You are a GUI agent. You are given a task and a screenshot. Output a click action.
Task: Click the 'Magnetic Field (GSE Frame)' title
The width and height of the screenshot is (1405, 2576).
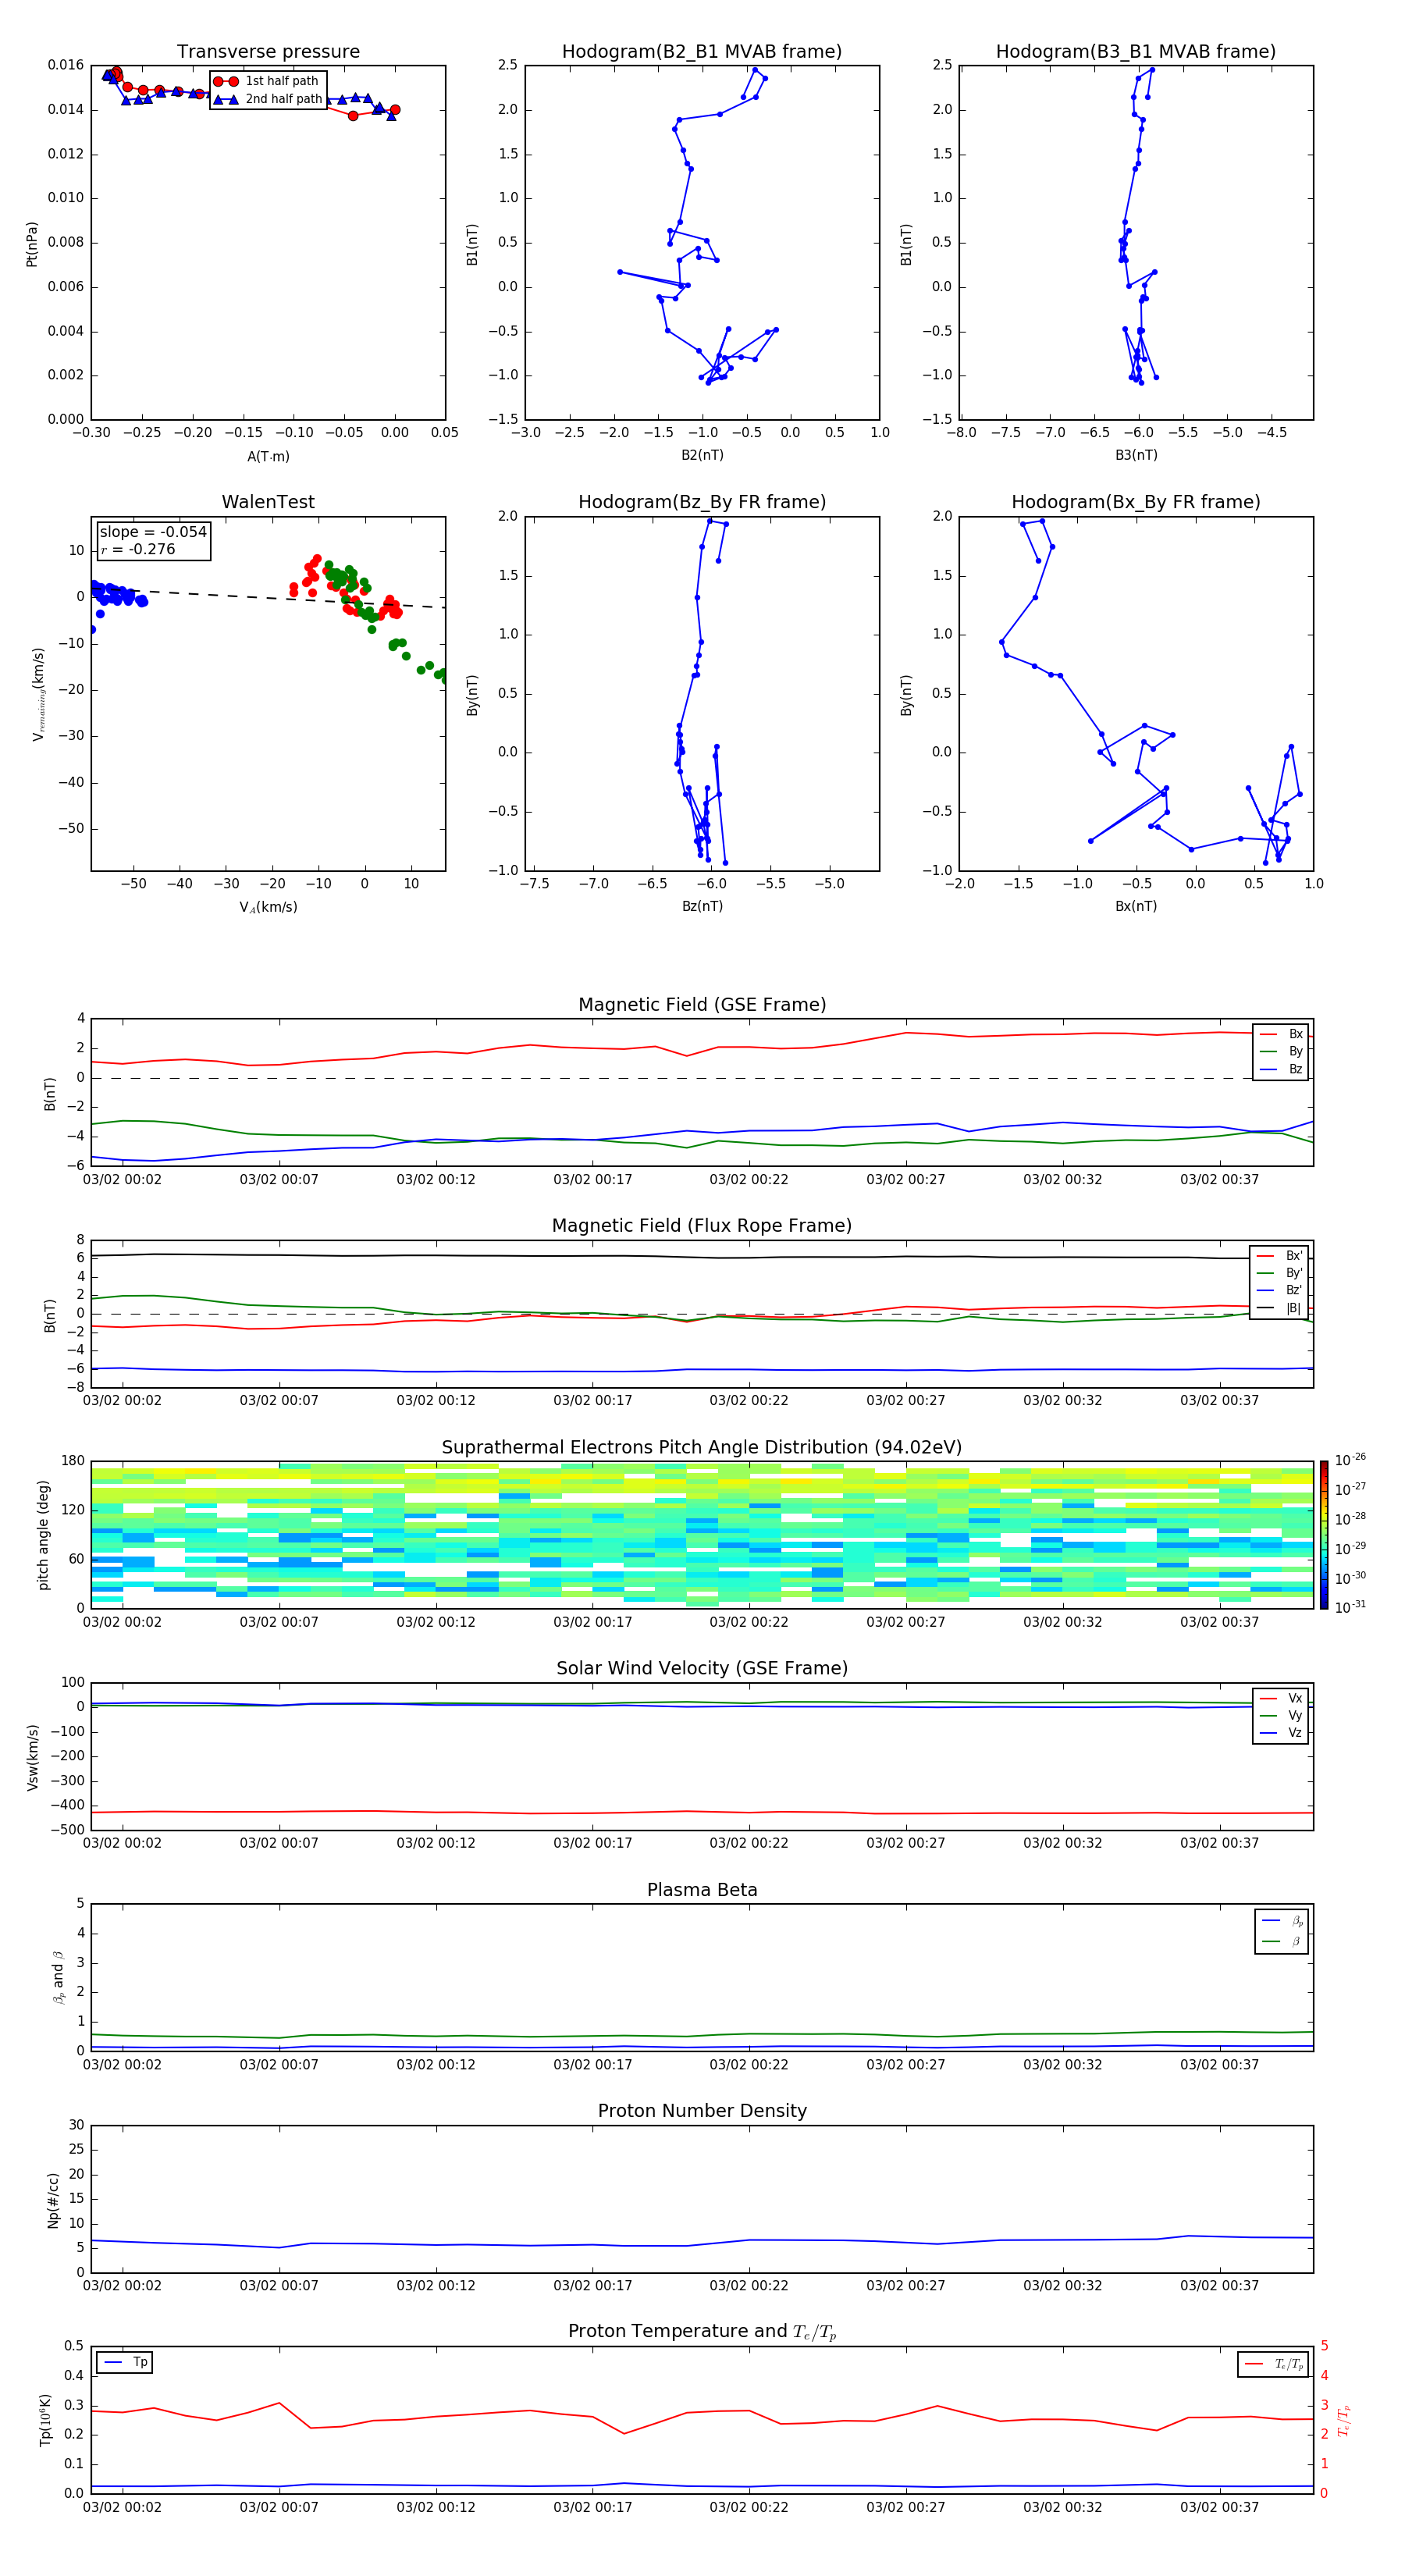(x=702, y=1005)
